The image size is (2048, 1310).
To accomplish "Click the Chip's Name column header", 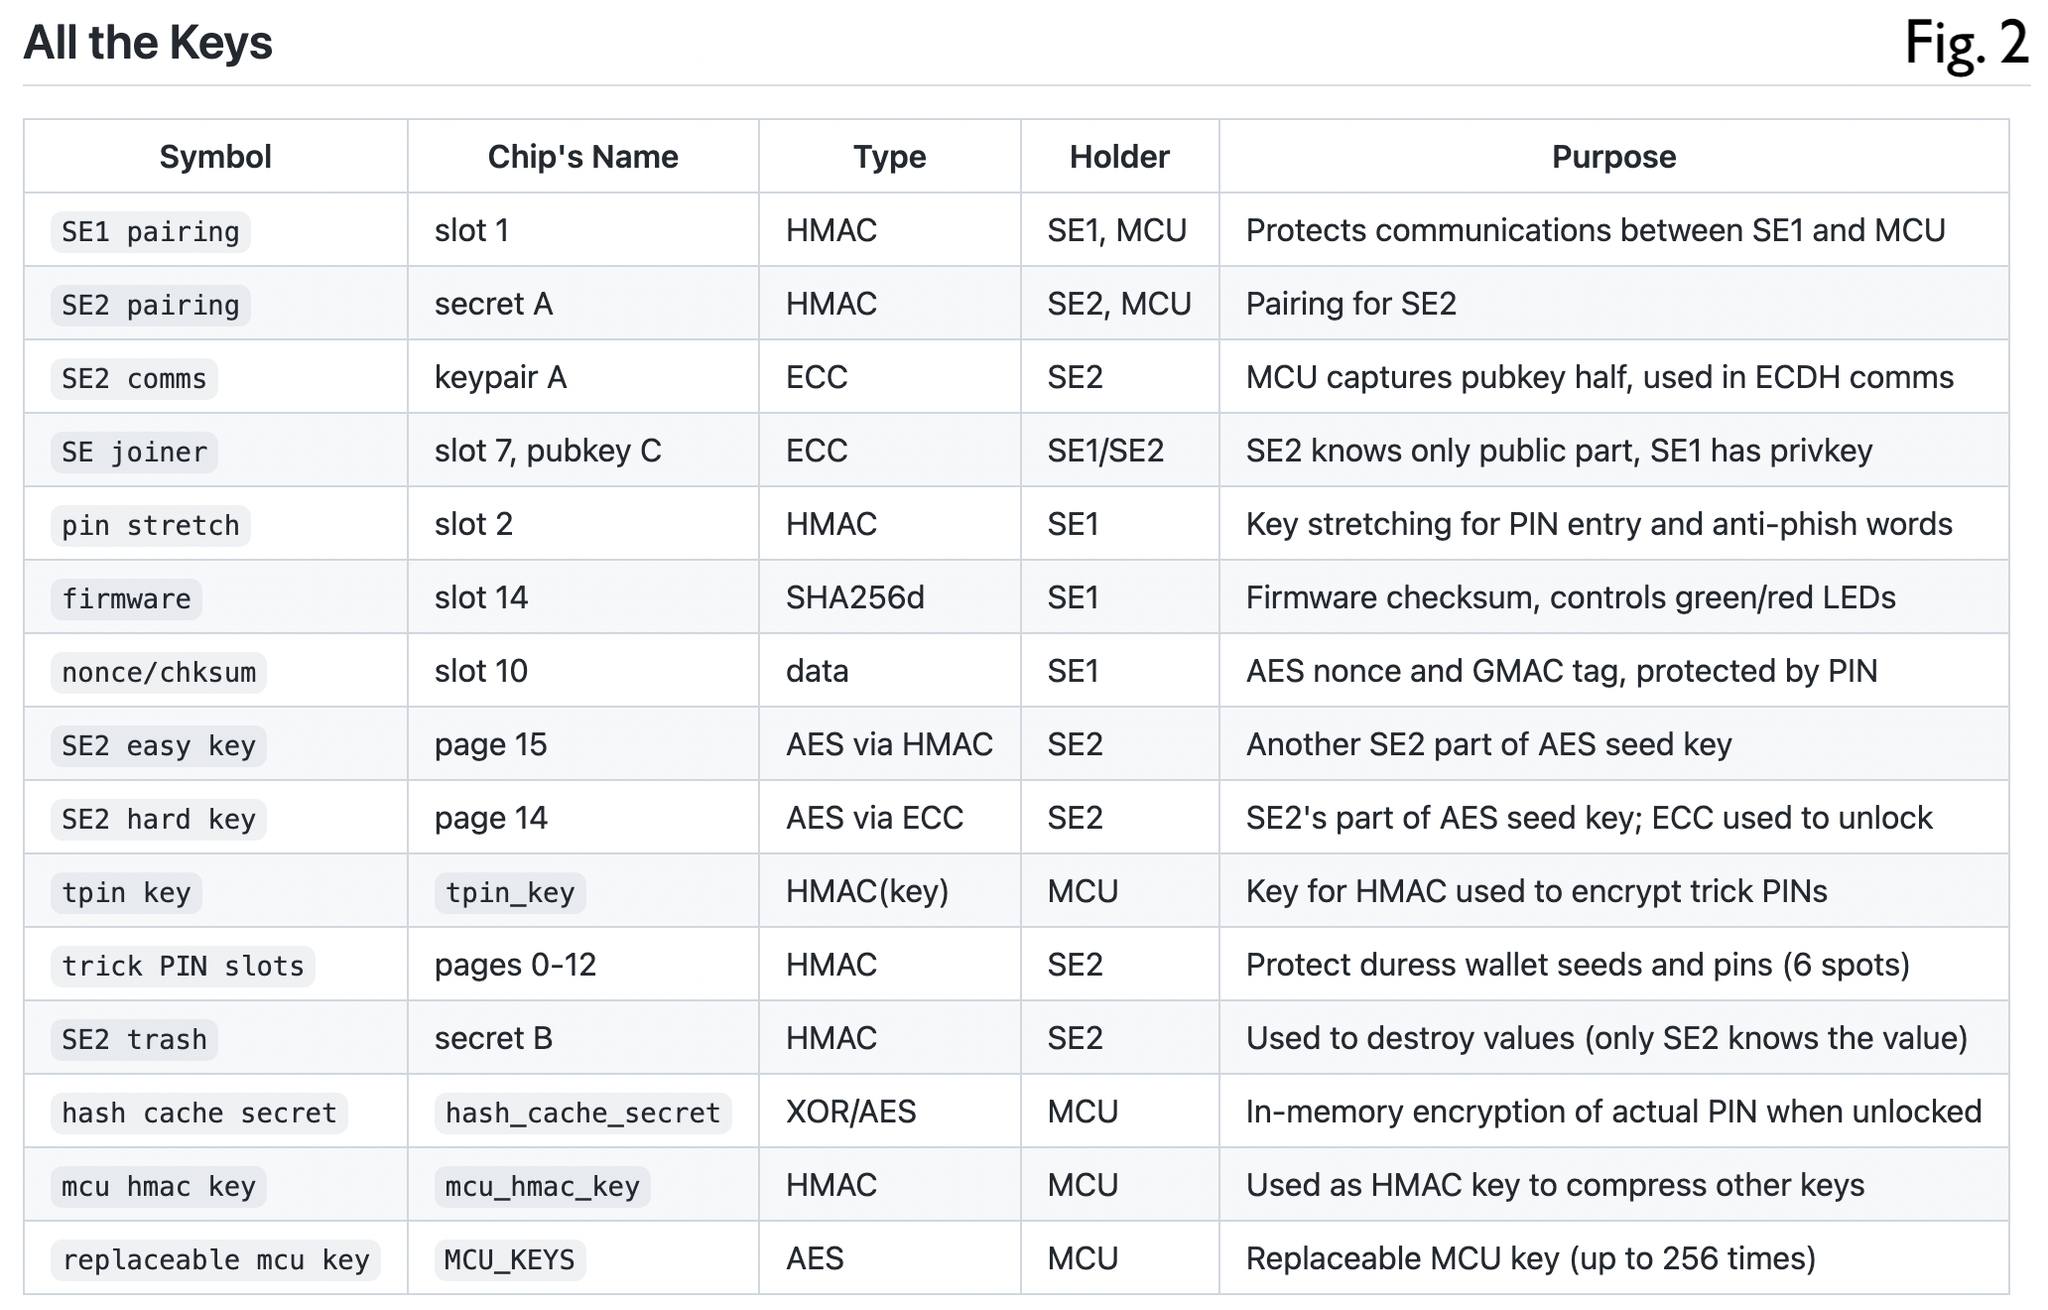I will [x=582, y=157].
